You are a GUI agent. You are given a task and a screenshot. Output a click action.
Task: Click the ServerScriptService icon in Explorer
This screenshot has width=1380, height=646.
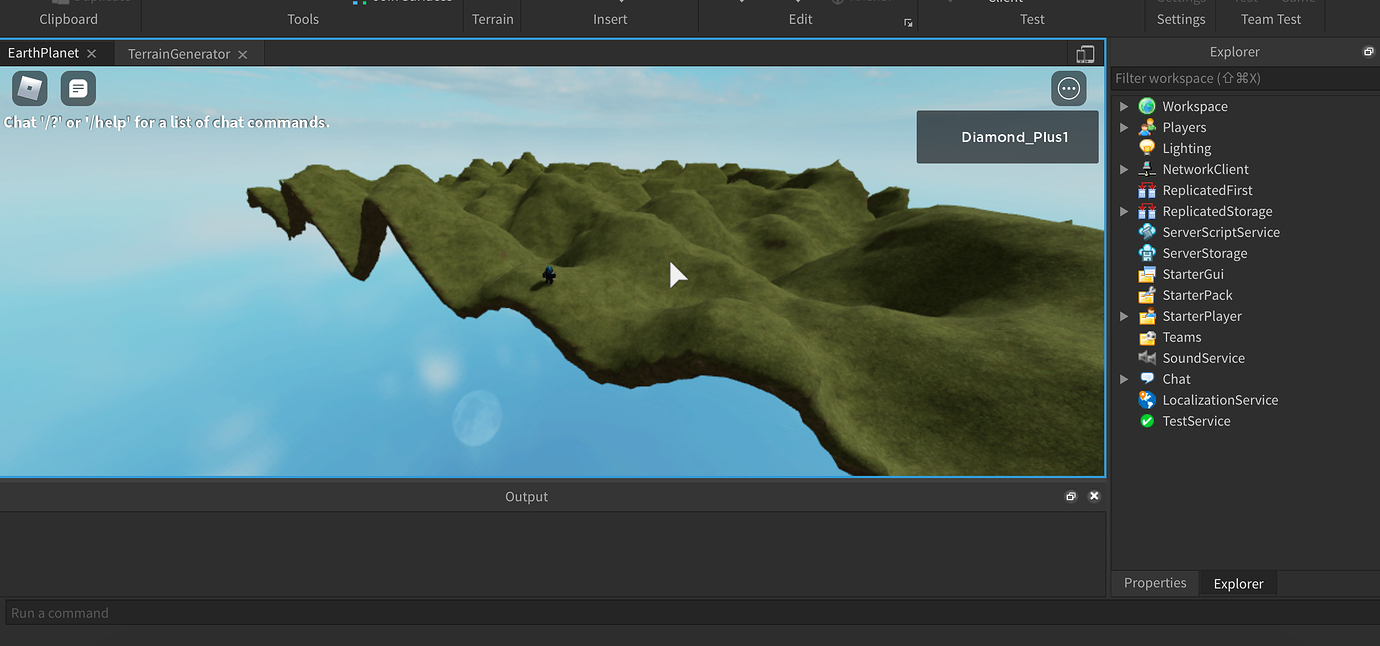[x=1146, y=231]
